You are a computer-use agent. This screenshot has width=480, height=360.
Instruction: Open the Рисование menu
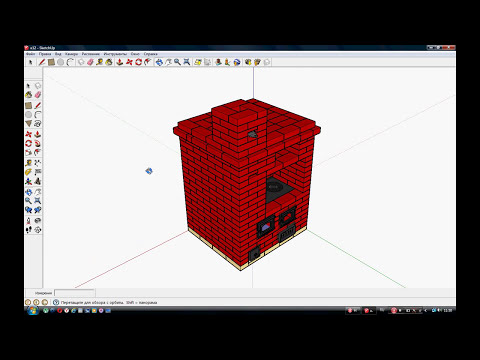pos(91,54)
